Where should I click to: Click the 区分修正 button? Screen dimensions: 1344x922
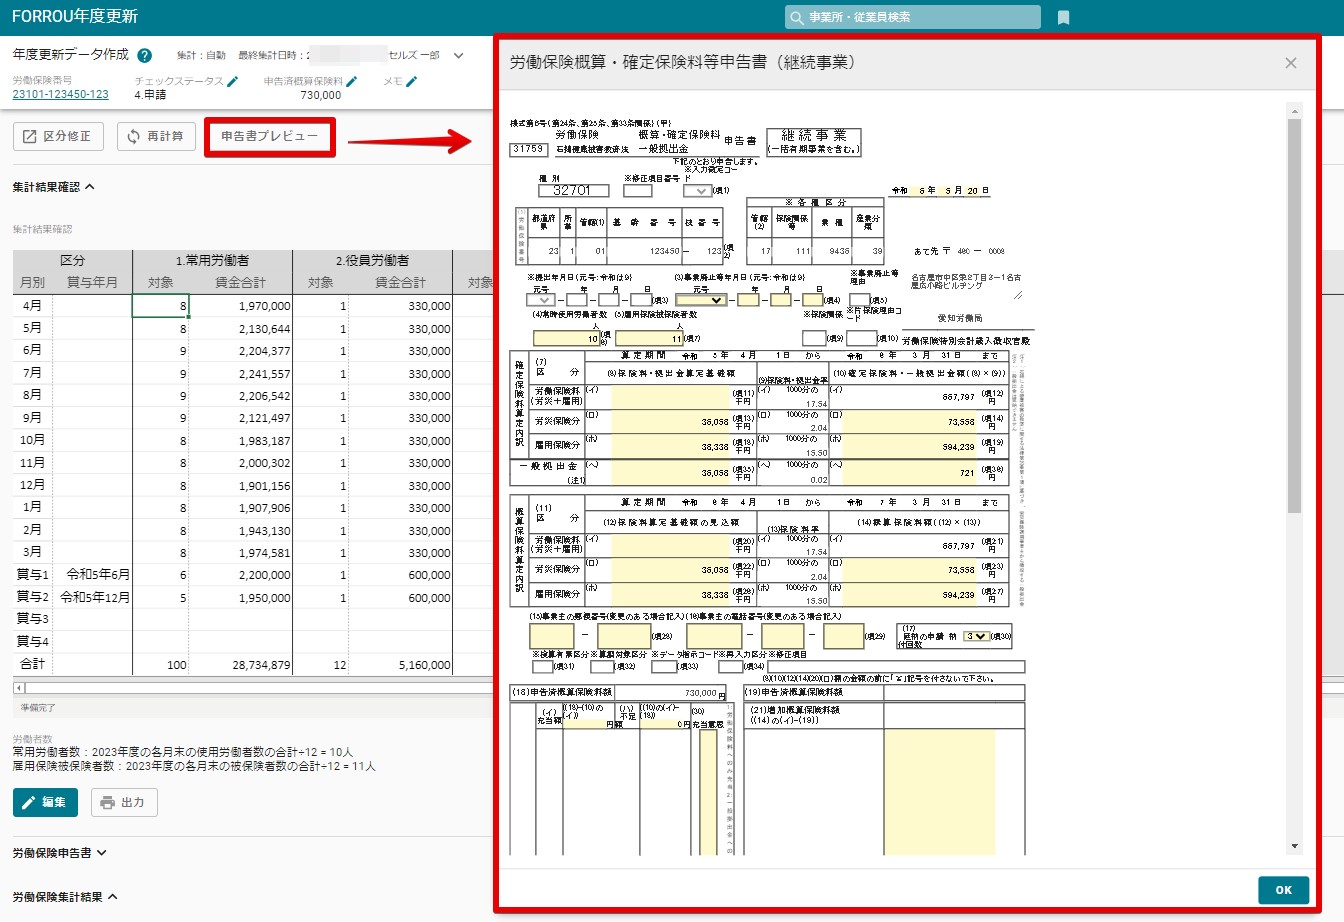click(x=58, y=136)
